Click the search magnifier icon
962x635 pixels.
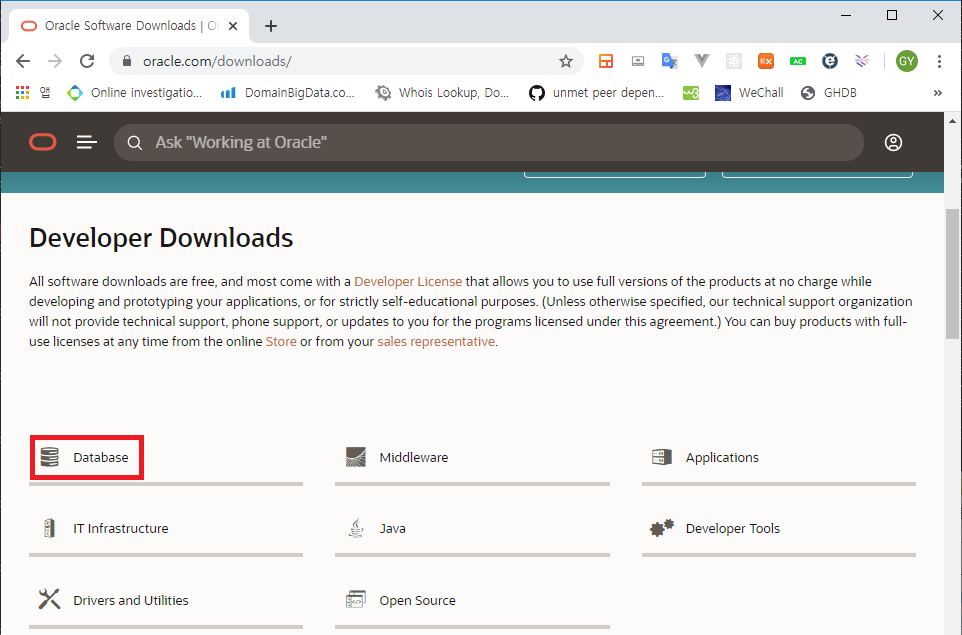134,143
